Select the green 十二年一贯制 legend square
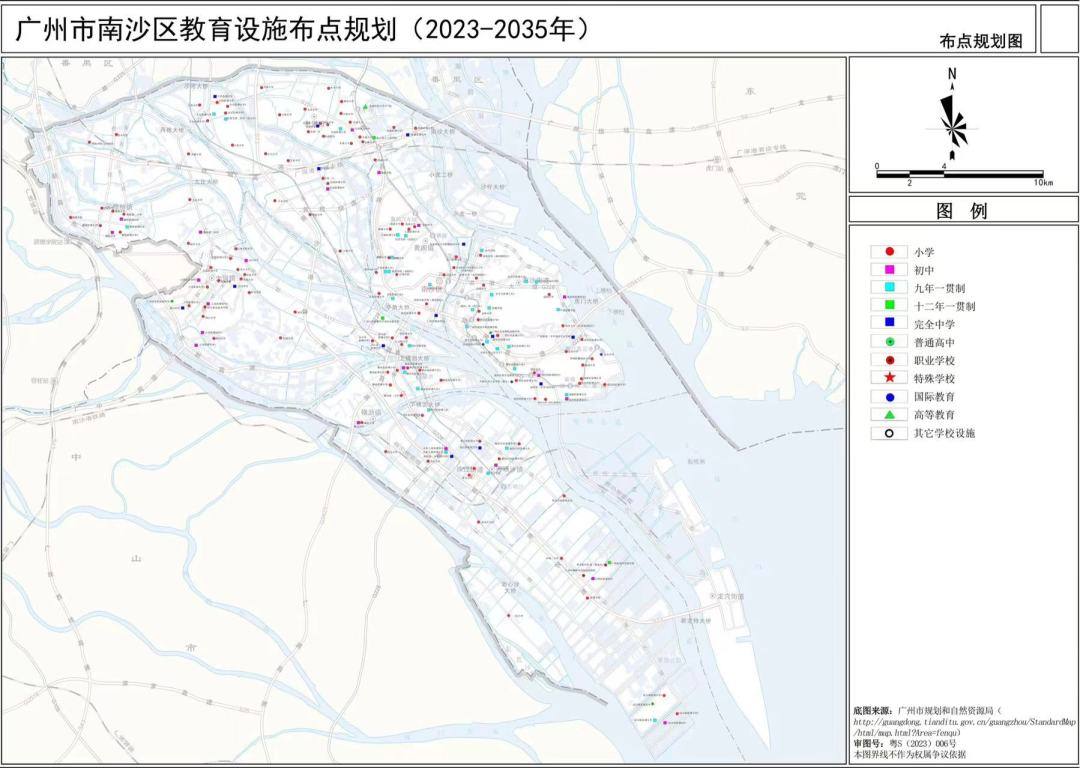Viewport: 1080px width, 768px height. (889, 306)
